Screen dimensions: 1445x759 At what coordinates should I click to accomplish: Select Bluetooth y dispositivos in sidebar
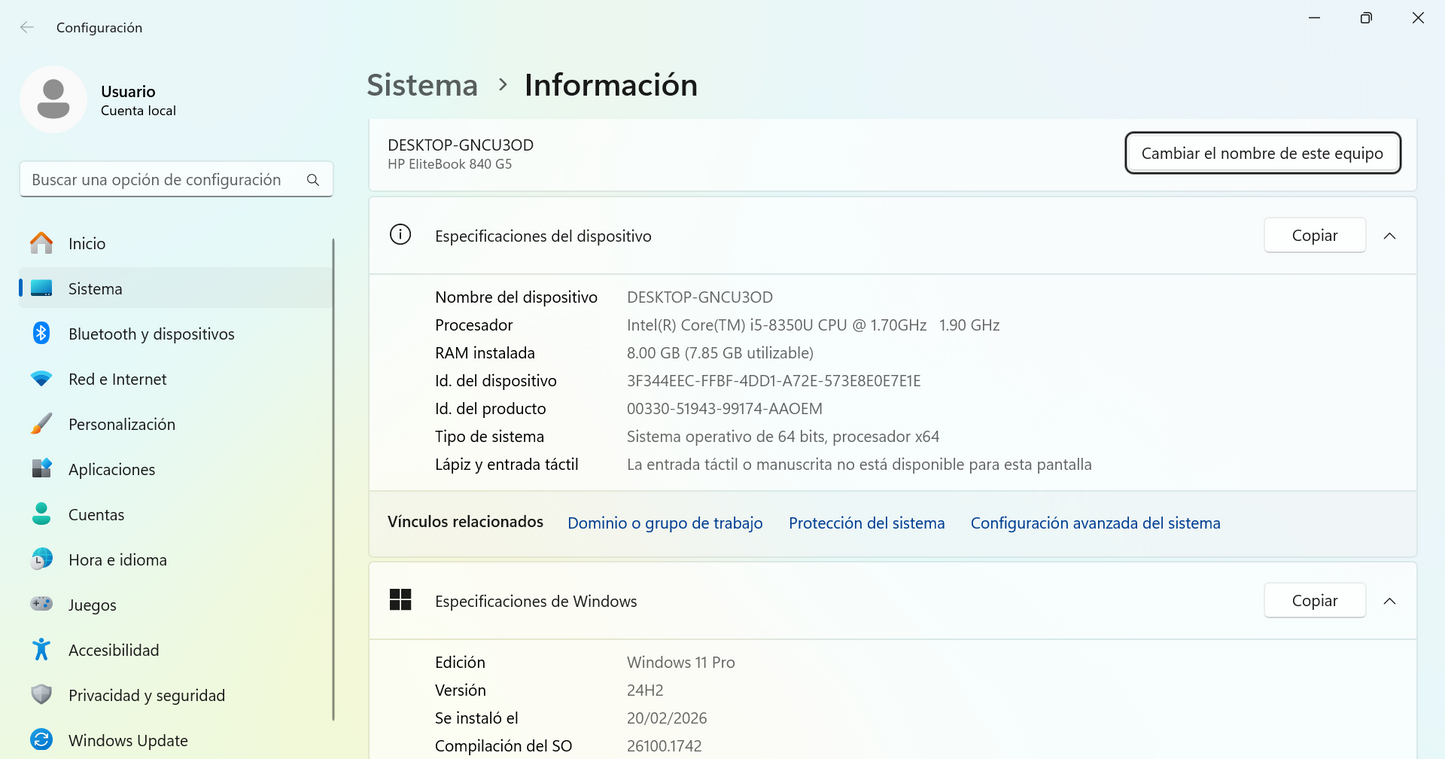[176, 334]
